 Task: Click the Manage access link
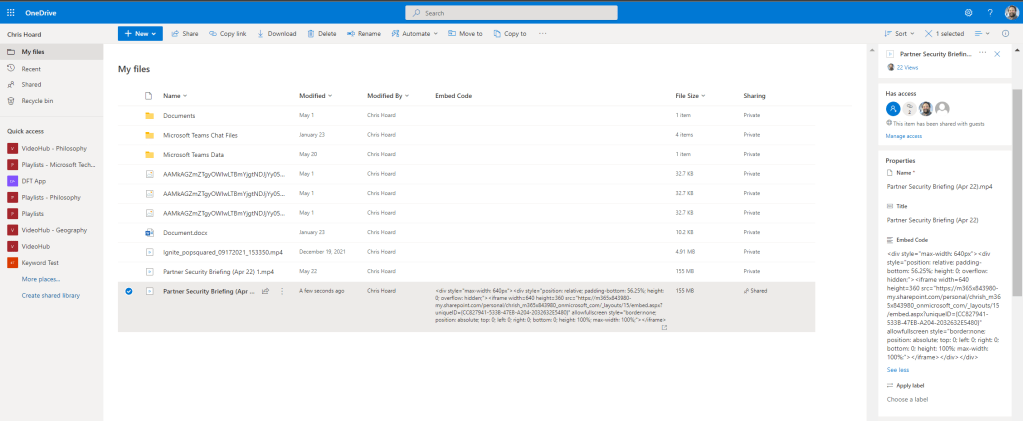click(x=903, y=135)
